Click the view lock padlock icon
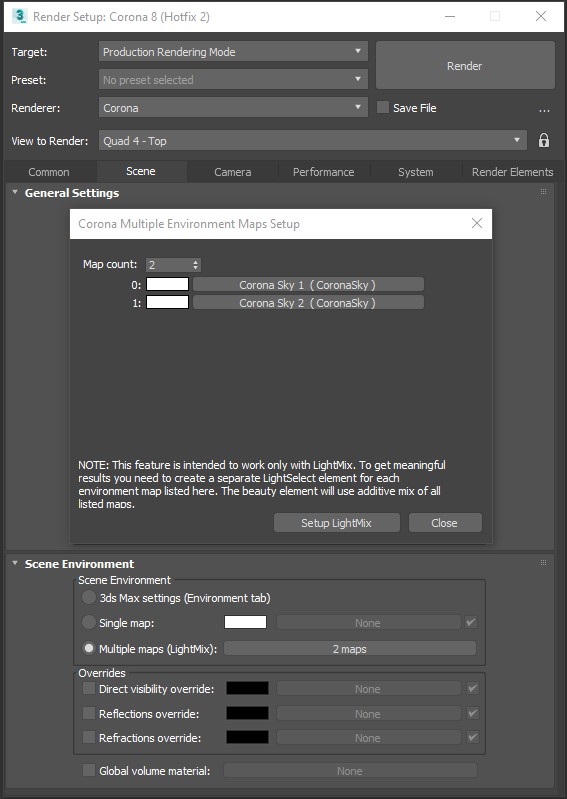567x799 pixels. [x=544, y=141]
